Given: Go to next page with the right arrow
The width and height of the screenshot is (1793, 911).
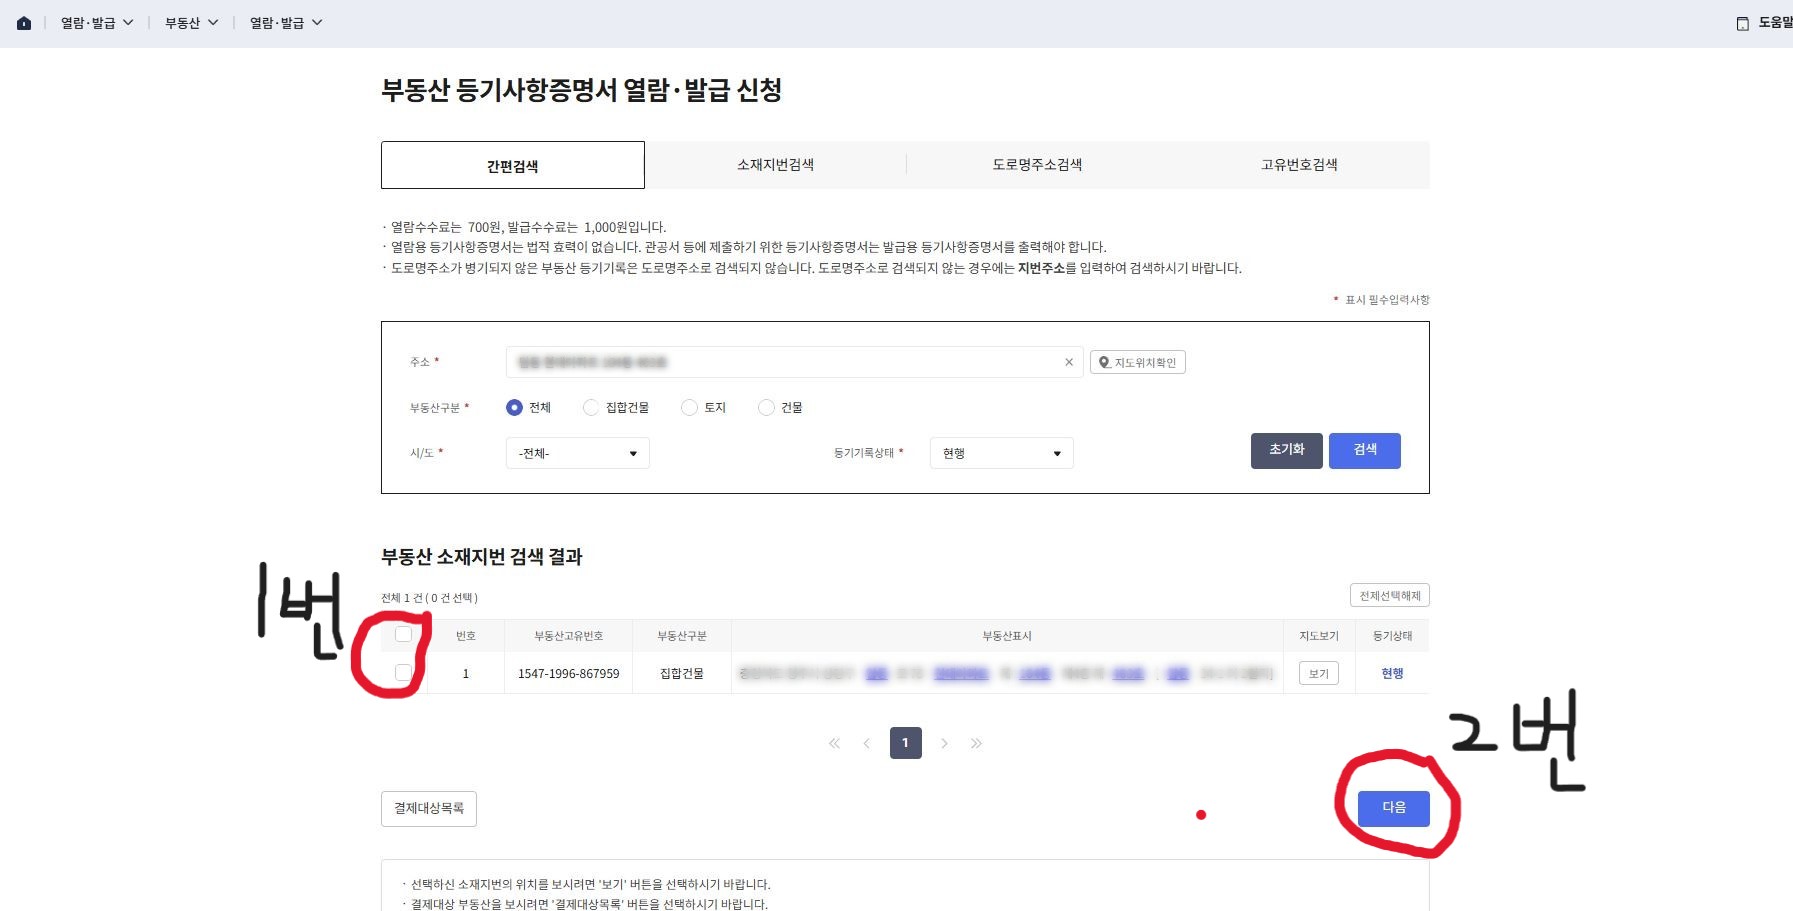Looking at the screenshot, I should [944, 743].
